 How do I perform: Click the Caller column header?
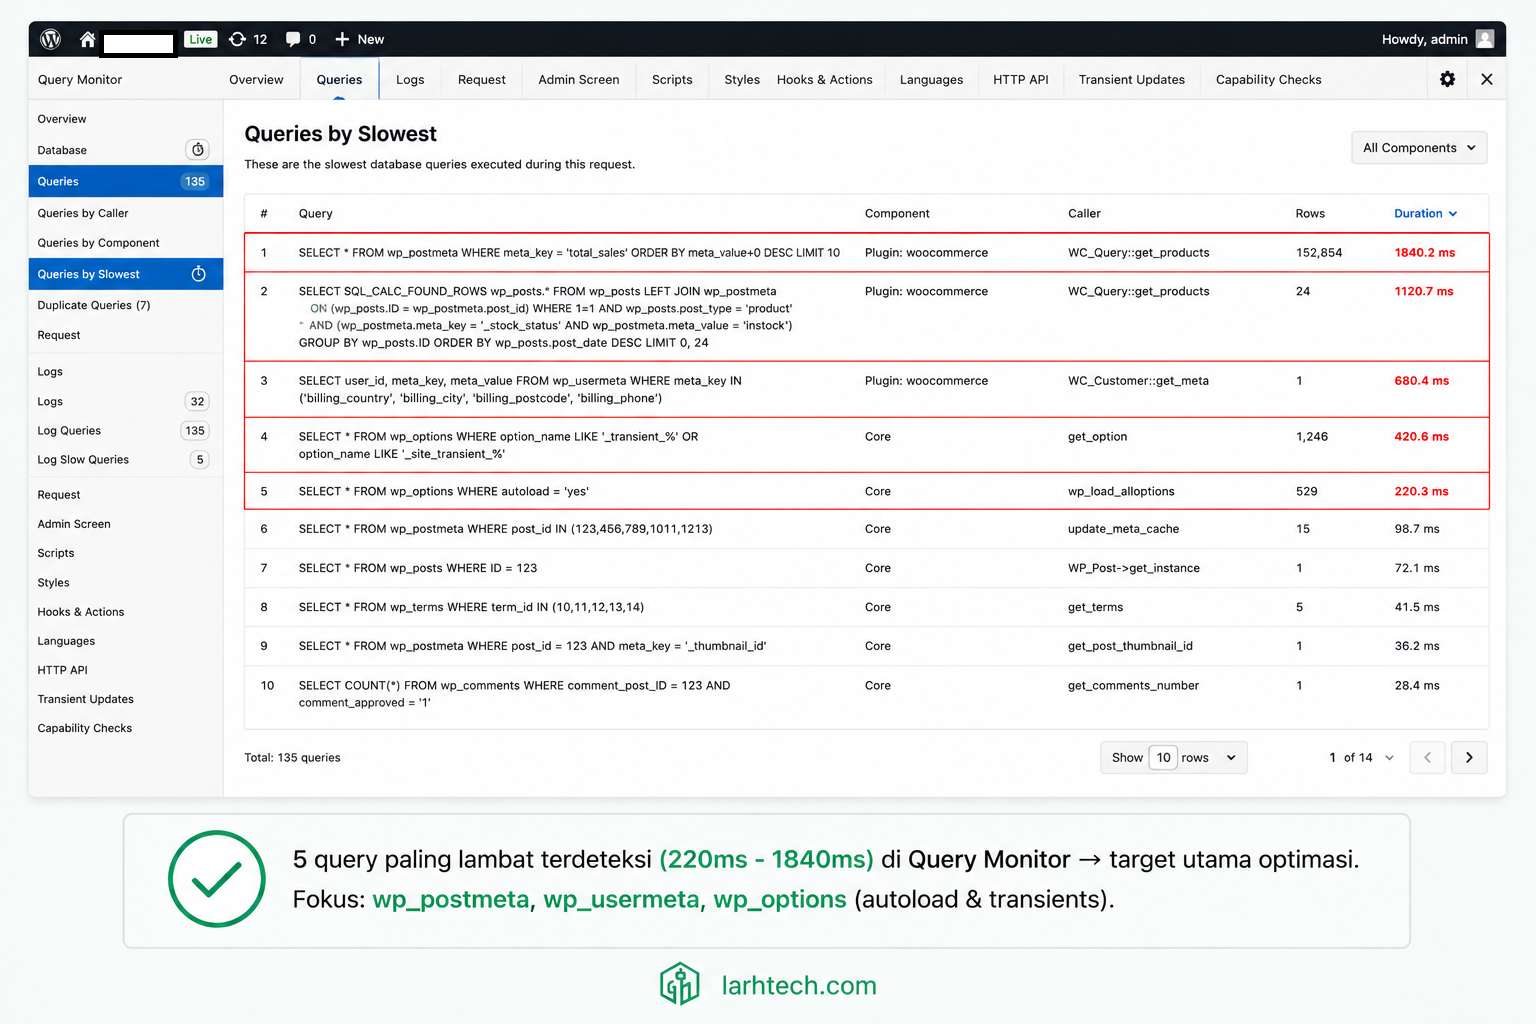coord(1084,213)
